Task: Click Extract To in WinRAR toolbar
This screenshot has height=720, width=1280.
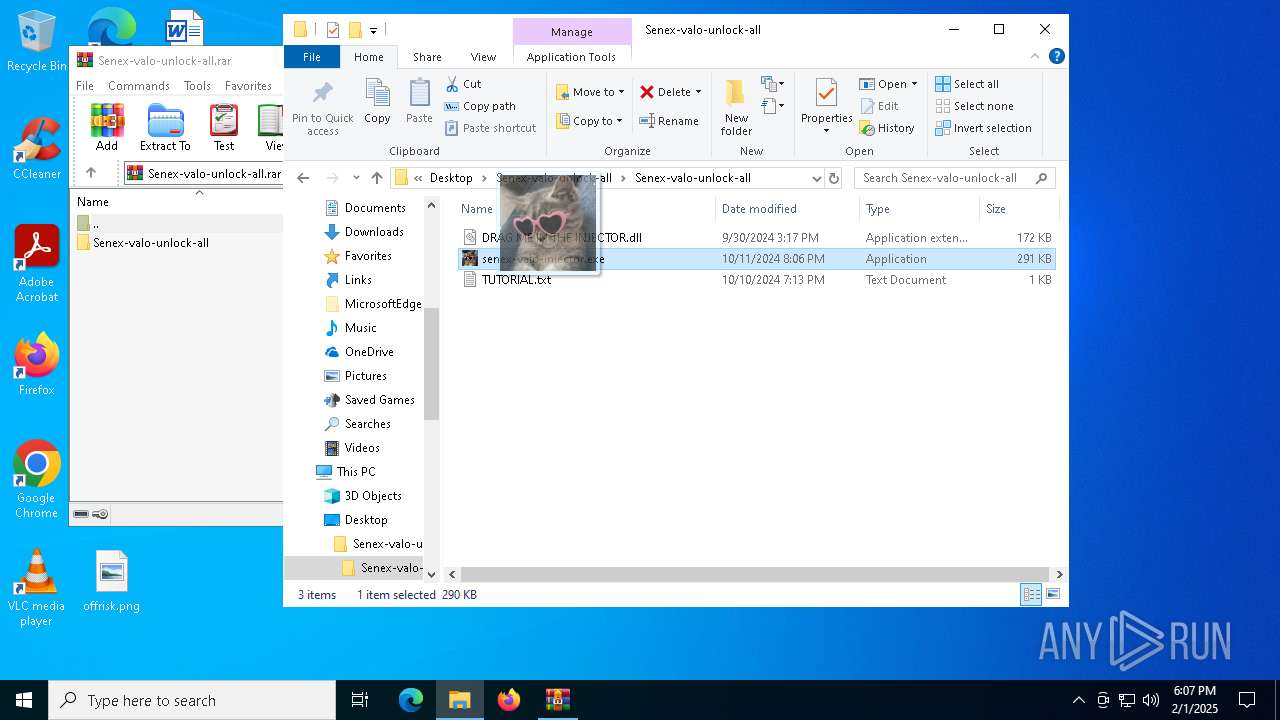Action: pos(165,127)
